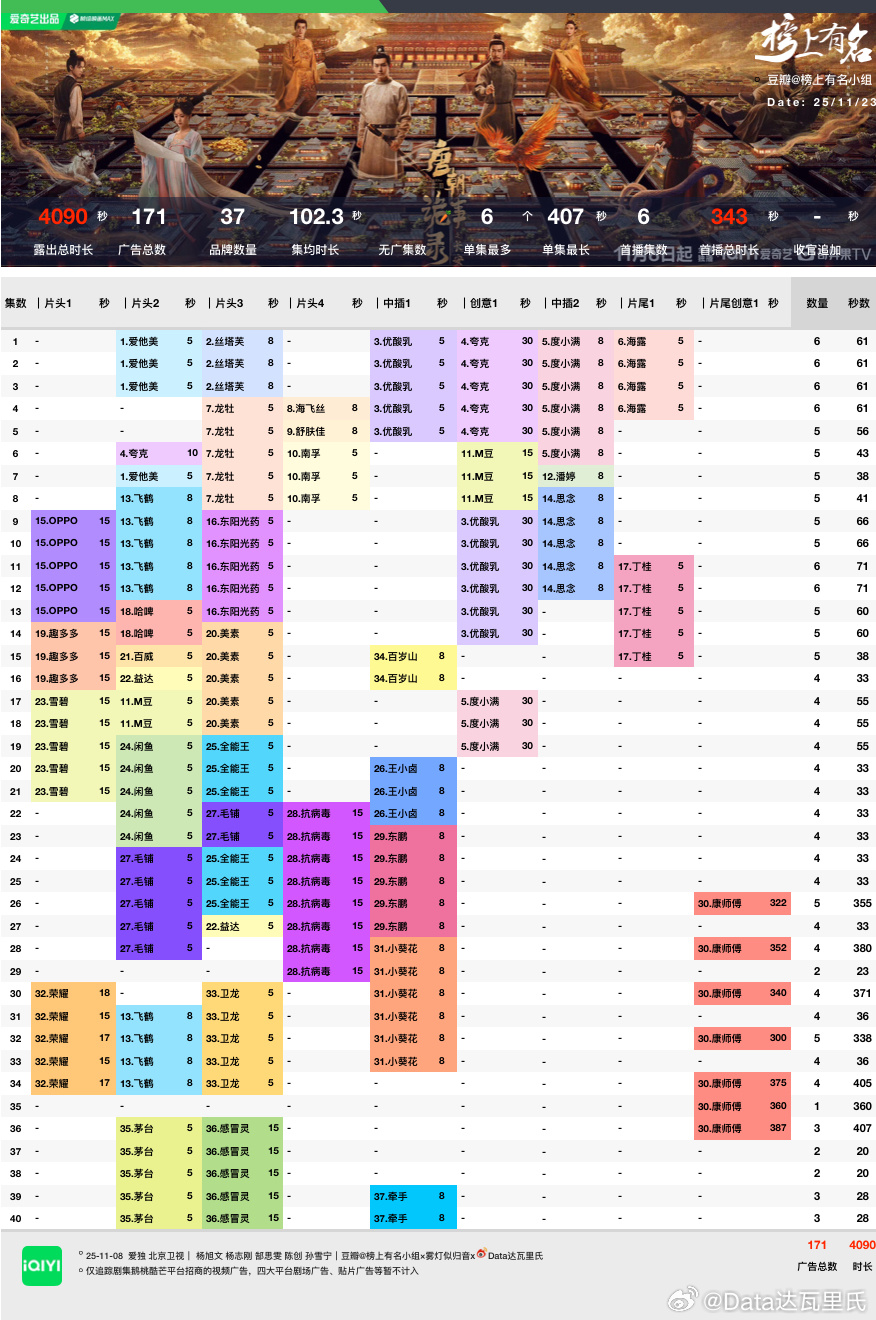Click the iQIYI logo in the footer
This screenshot has width=876, height=1320.
click(41, 1265)
